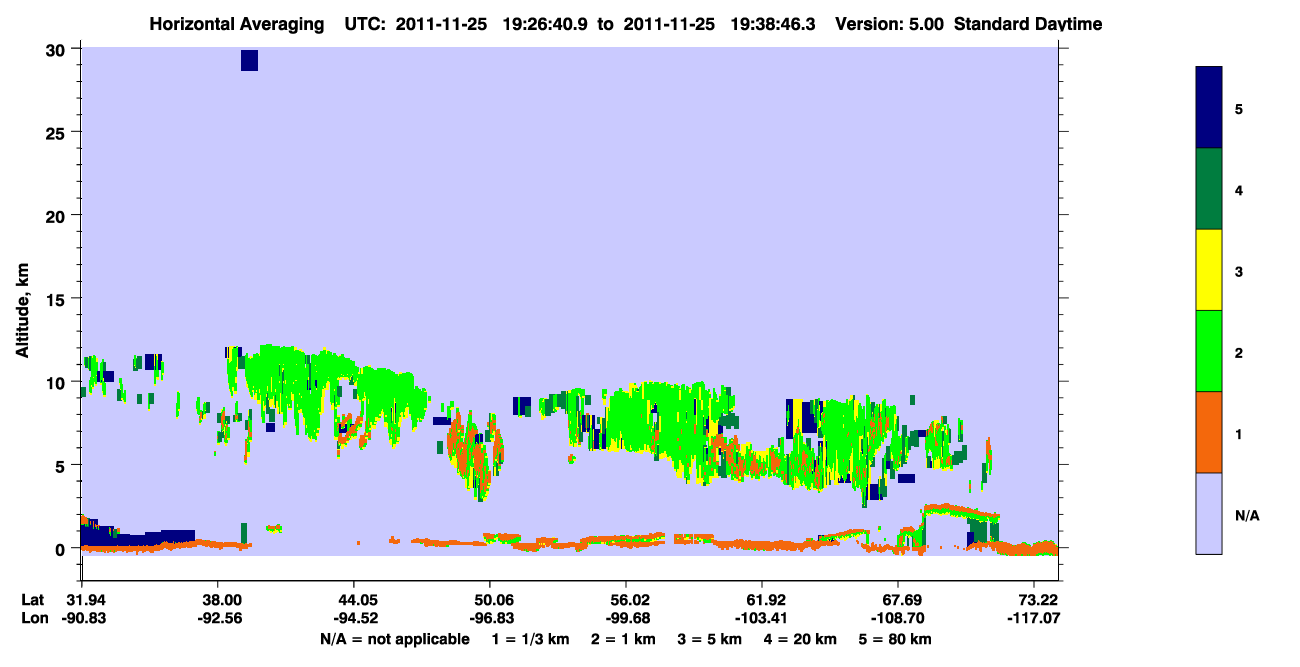
Task: Click the latitude value 50.06
Action: click(x=489, y=600)
